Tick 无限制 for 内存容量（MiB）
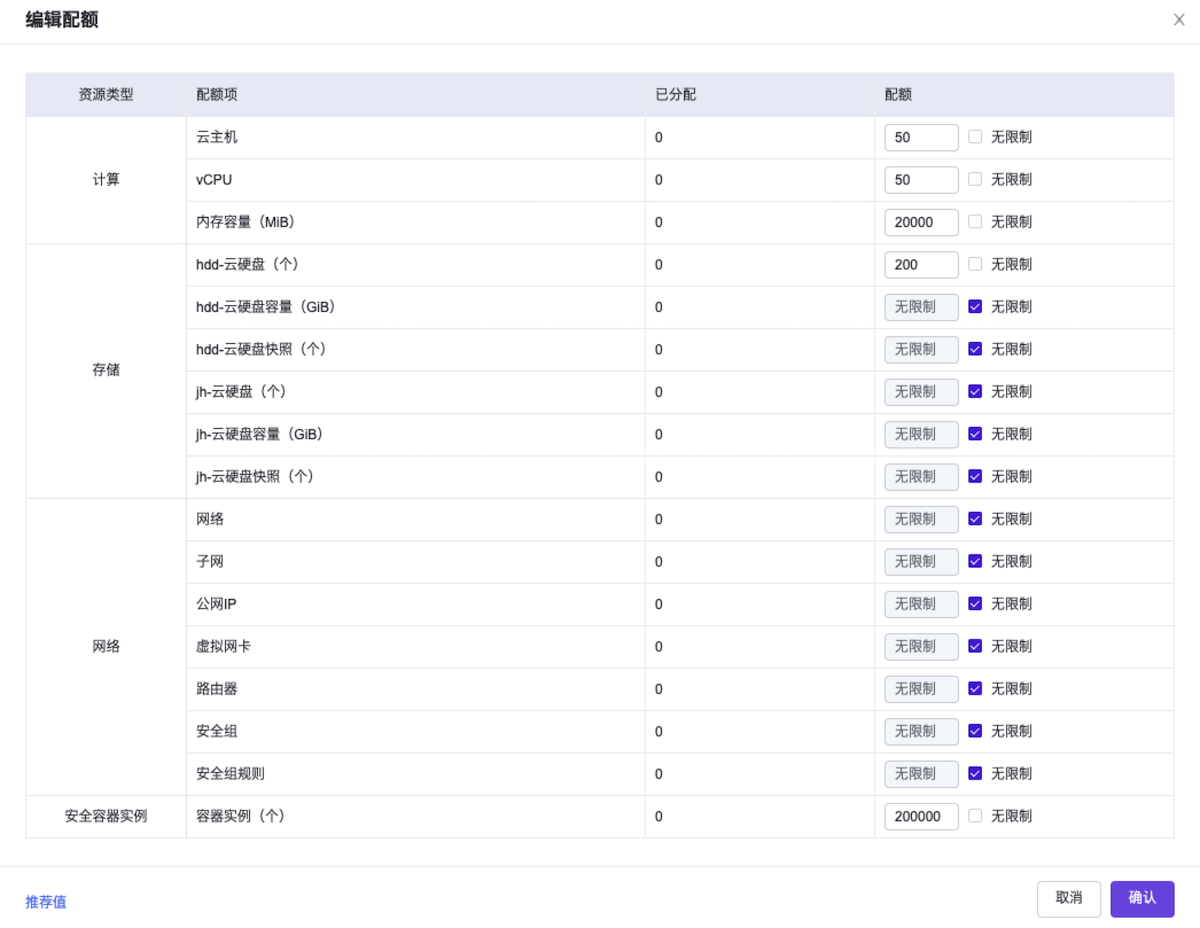 [975, 222]
